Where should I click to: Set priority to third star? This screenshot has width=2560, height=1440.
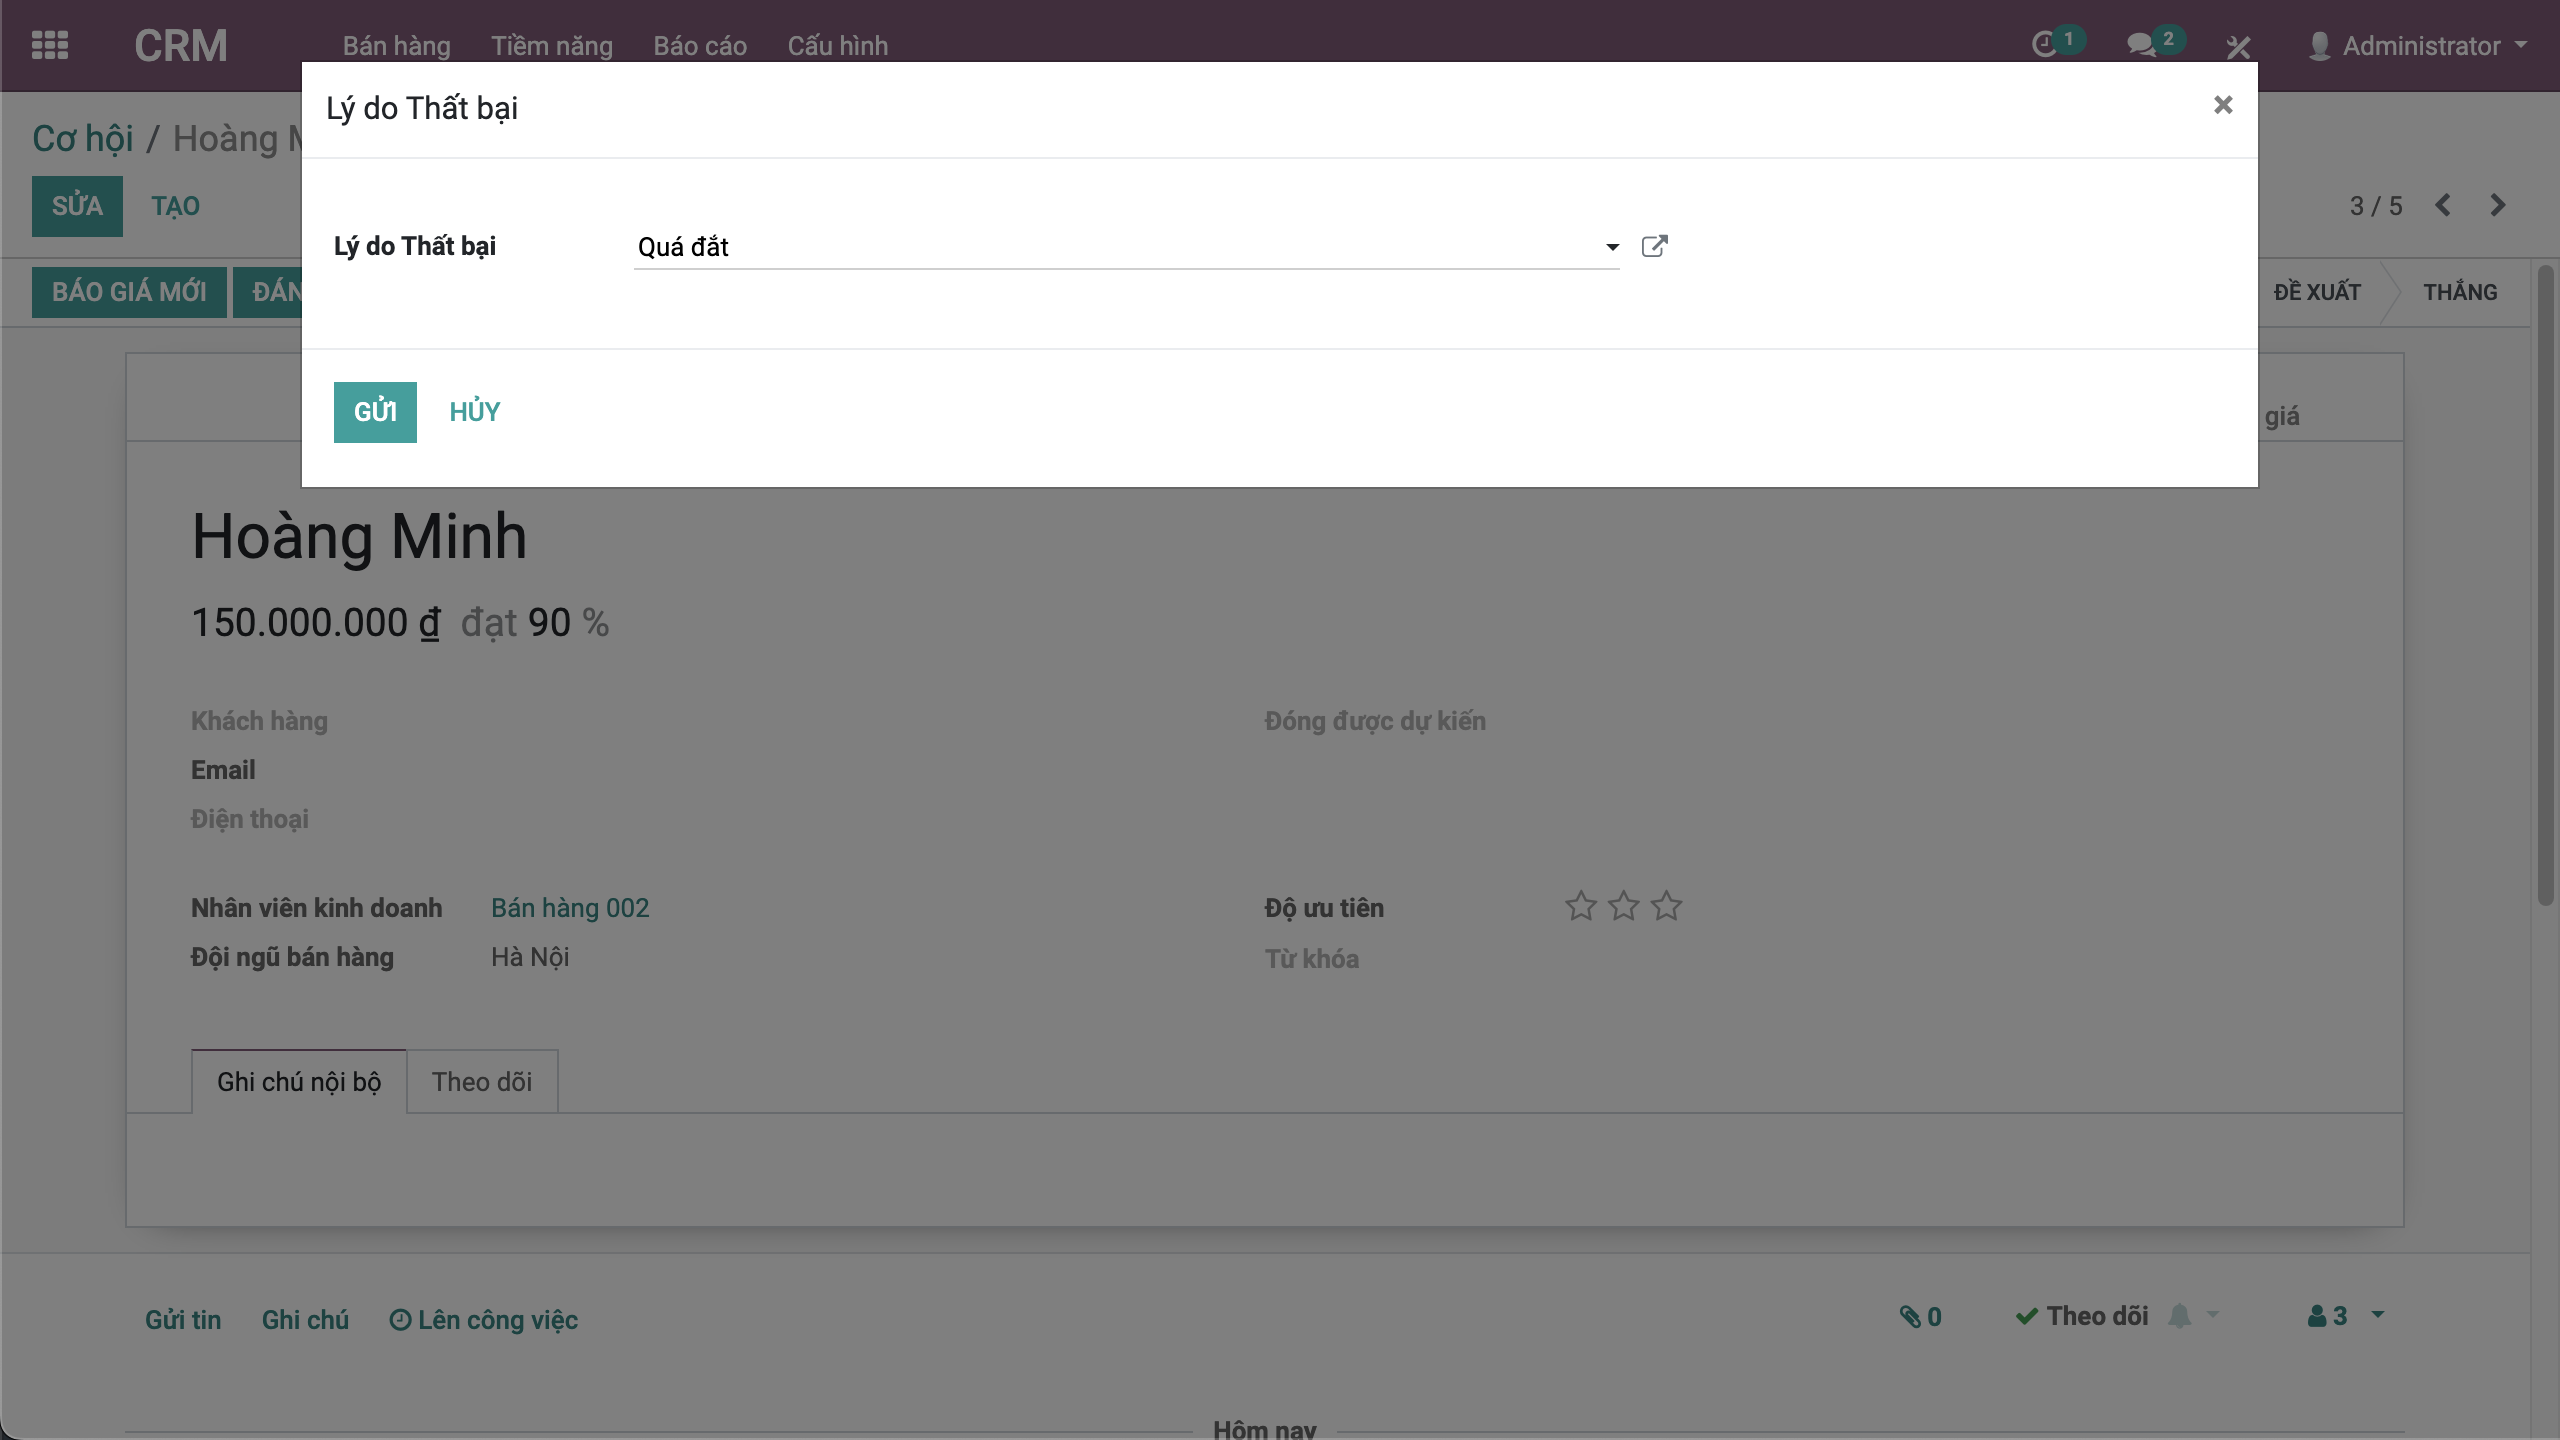[x=1666, y=906]
